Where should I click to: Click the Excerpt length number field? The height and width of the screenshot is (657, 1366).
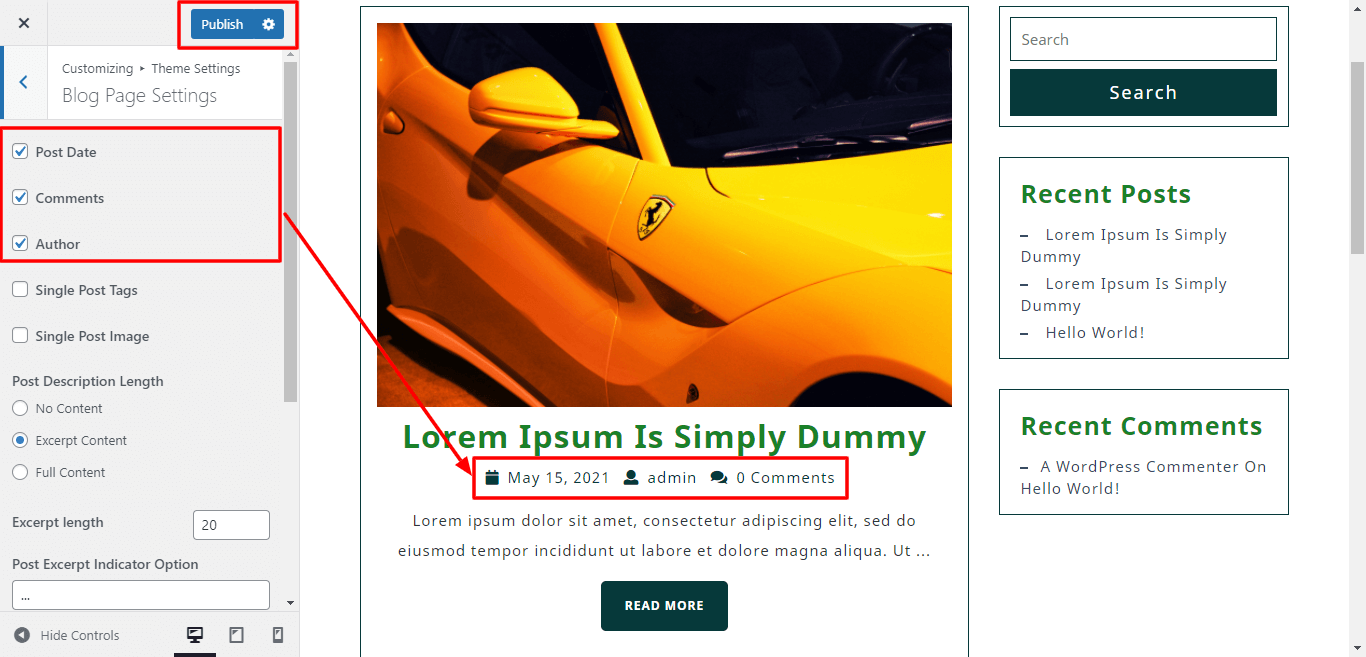(x=231, y=525)
